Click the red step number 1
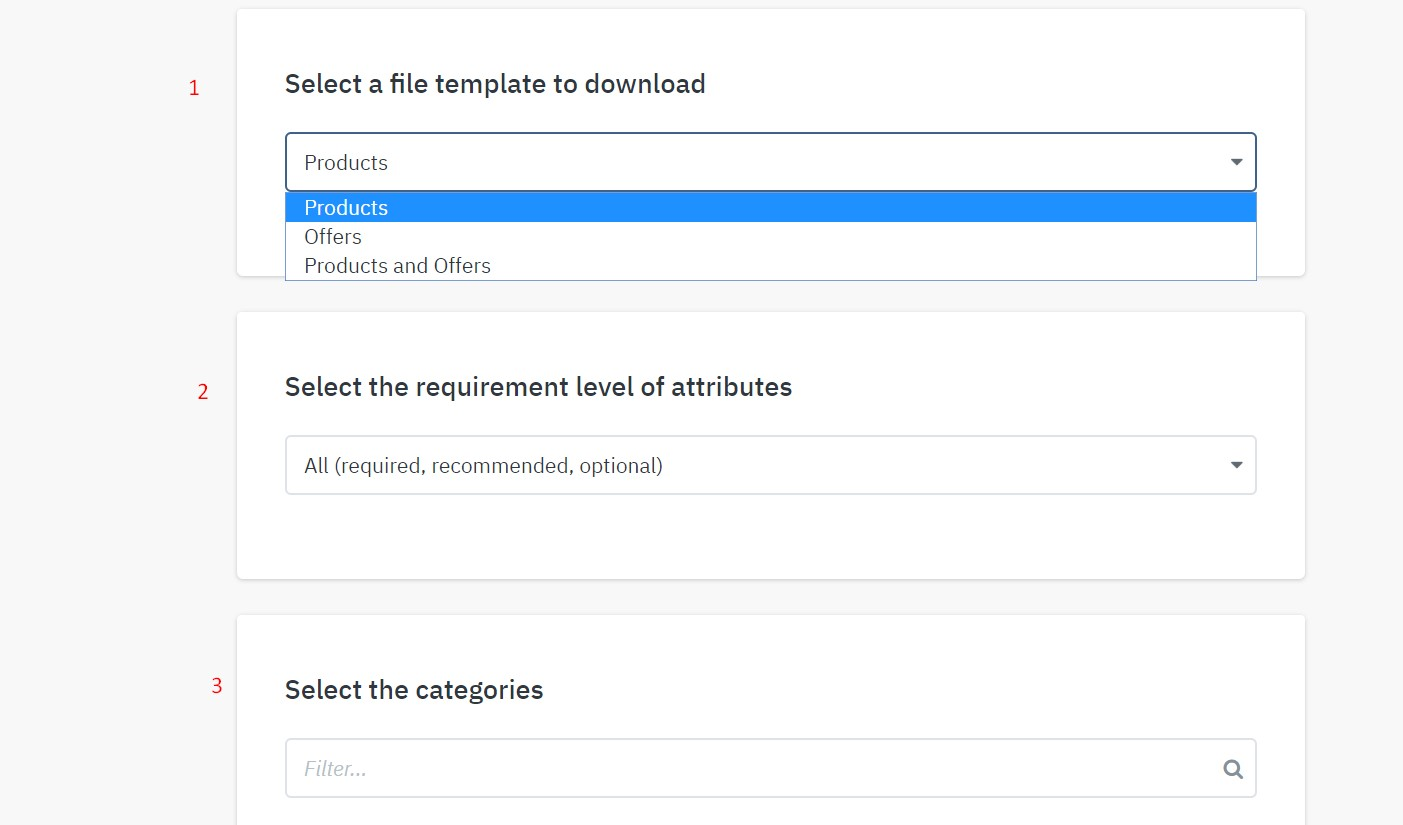The image size is (1403, 825). click(x=194, y=88)
